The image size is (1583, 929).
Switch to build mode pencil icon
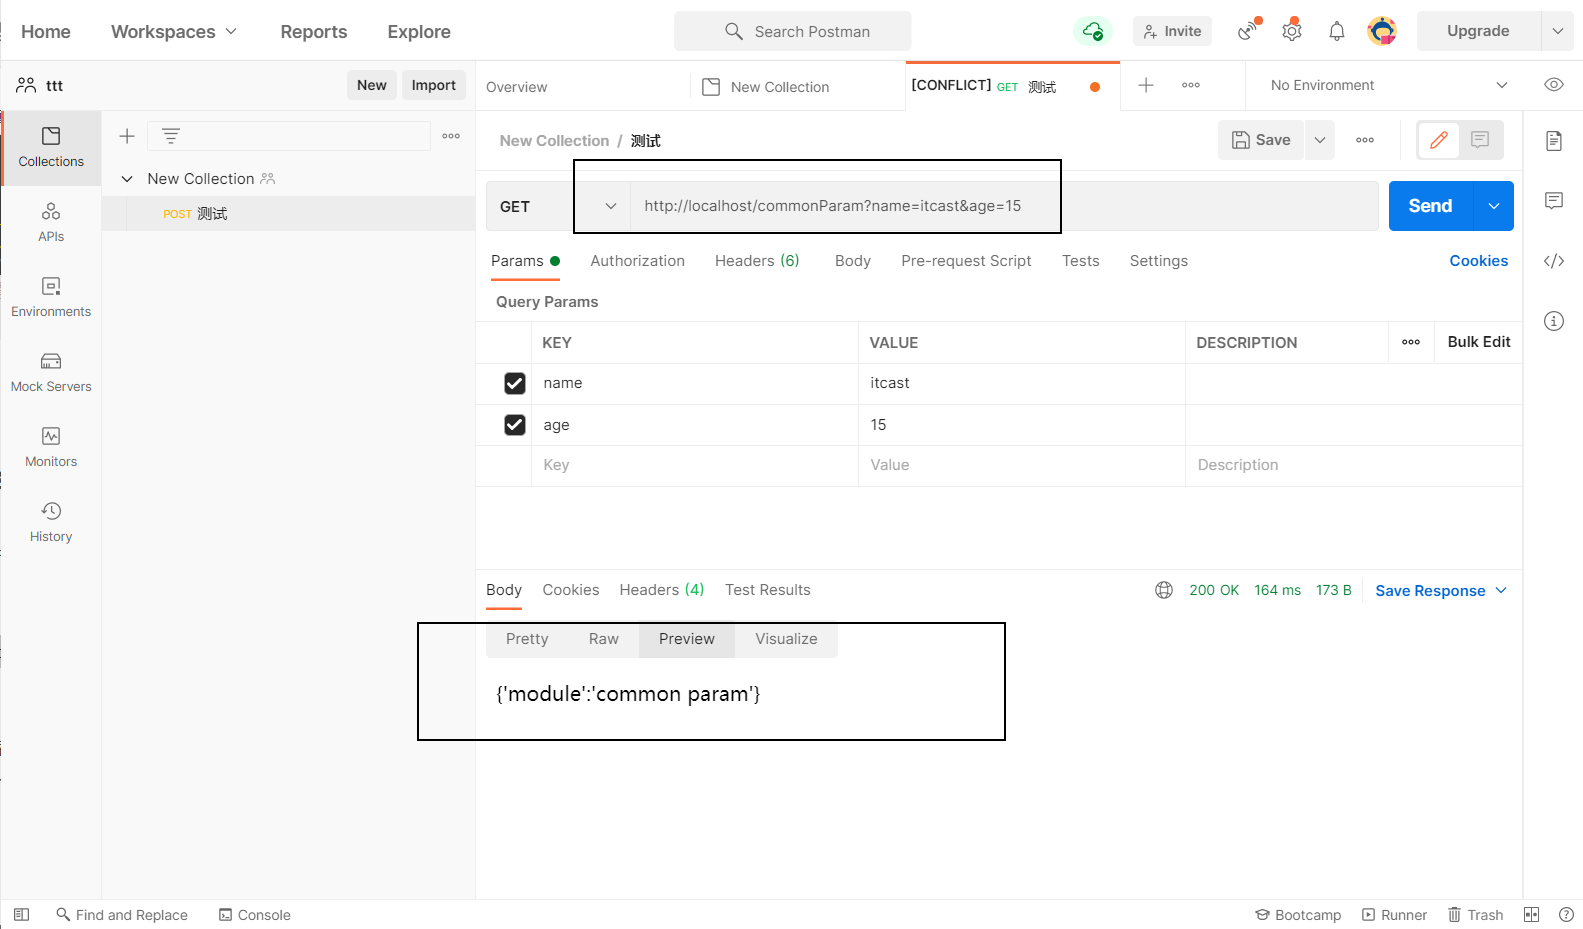coord(1439,140)
